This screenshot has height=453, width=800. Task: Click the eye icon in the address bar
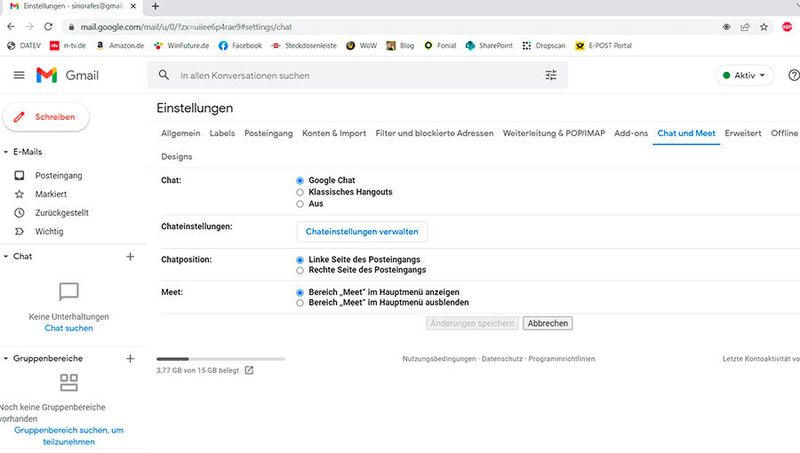click(727, 27)
